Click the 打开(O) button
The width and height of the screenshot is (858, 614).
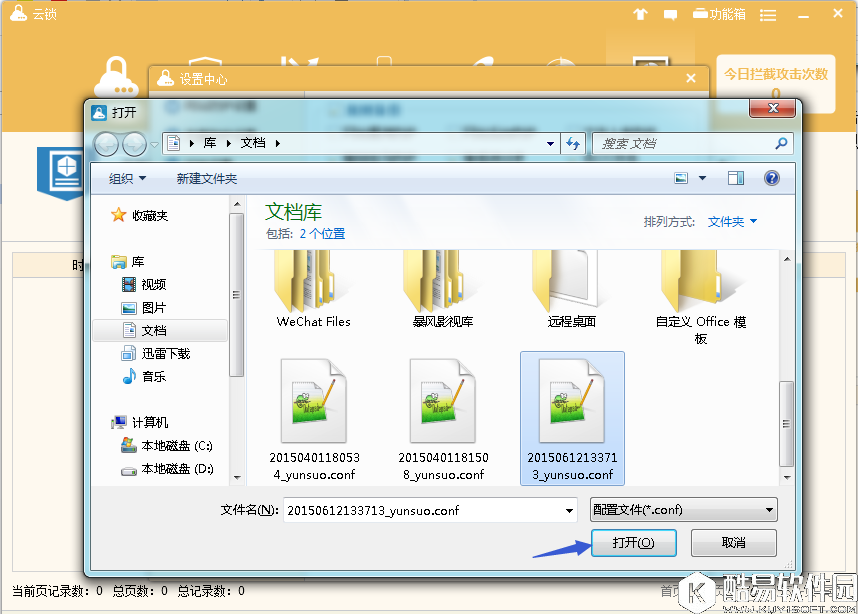pyautogui.click(x=634, y=543)
